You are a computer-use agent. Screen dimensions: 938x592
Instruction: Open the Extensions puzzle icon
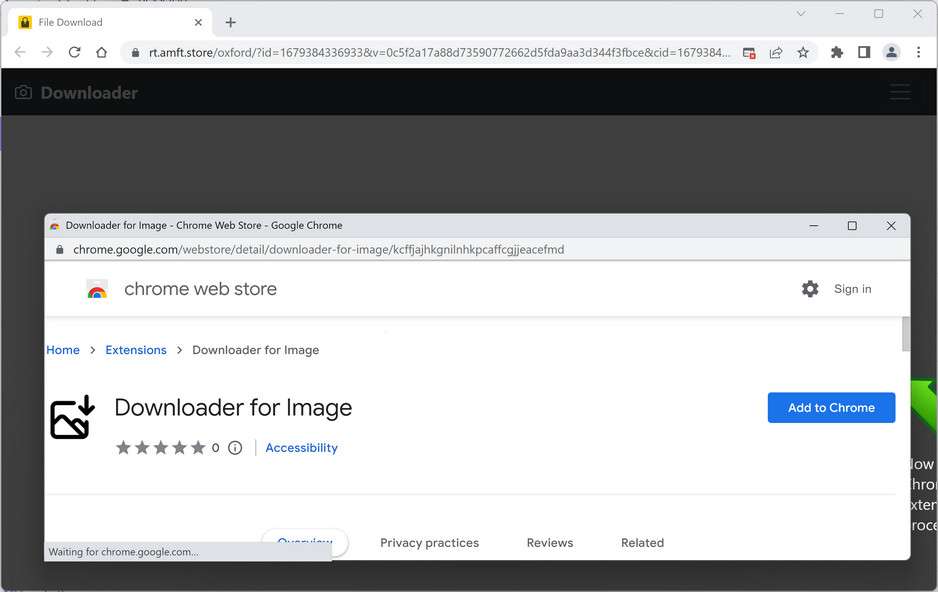click(x=837, y=52)
